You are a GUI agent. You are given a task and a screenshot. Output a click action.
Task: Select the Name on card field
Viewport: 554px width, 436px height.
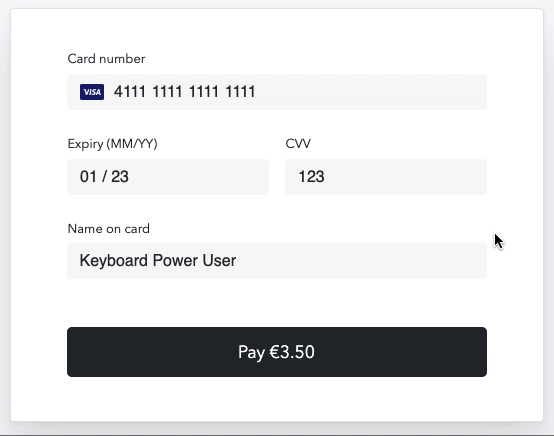click(277, 261)
